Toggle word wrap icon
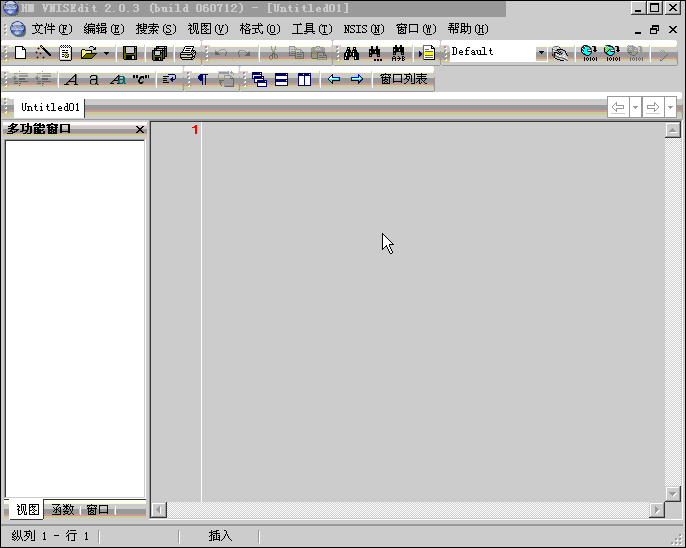 (x=169, y=79)
